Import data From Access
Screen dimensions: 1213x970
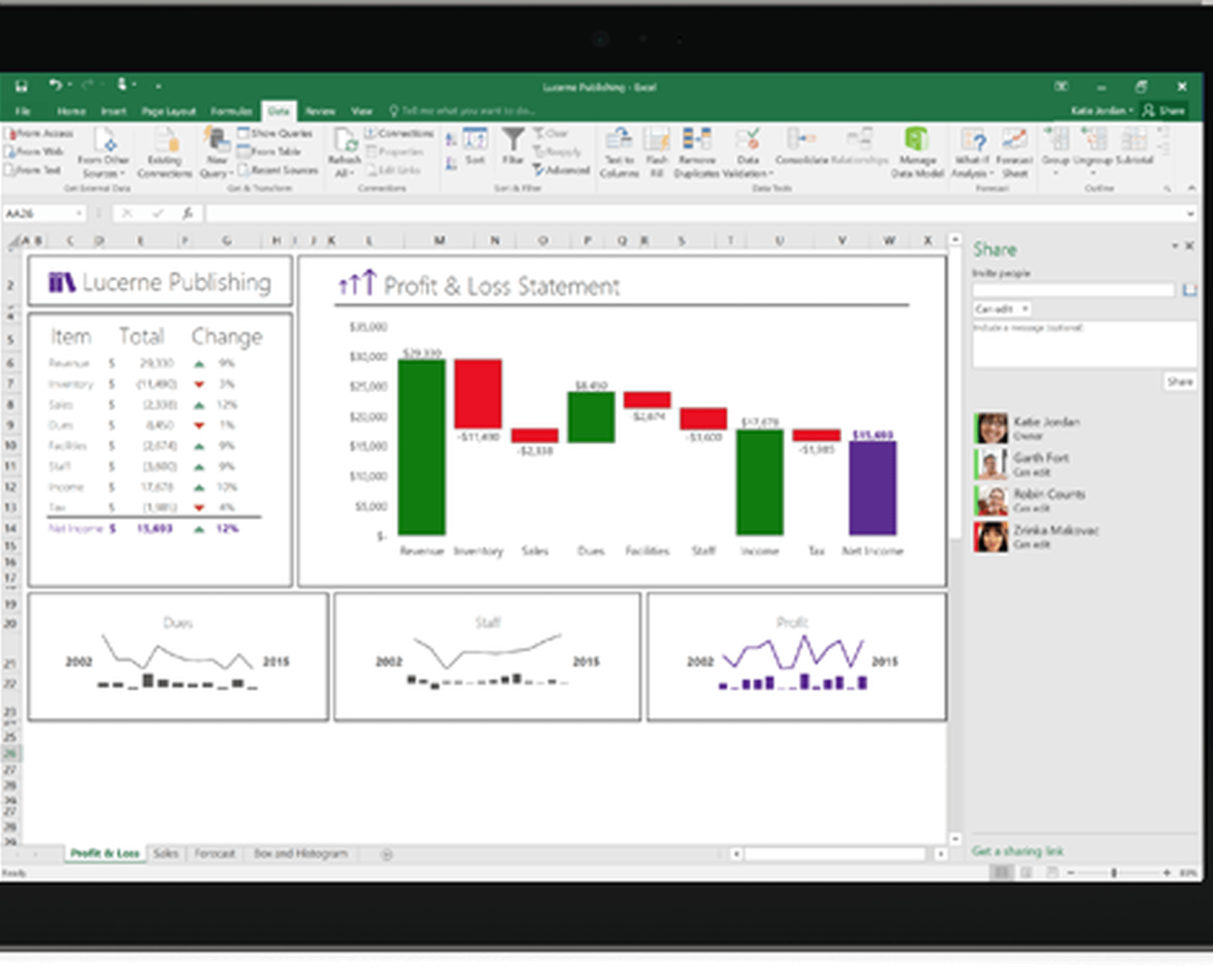tap(40, 134)
